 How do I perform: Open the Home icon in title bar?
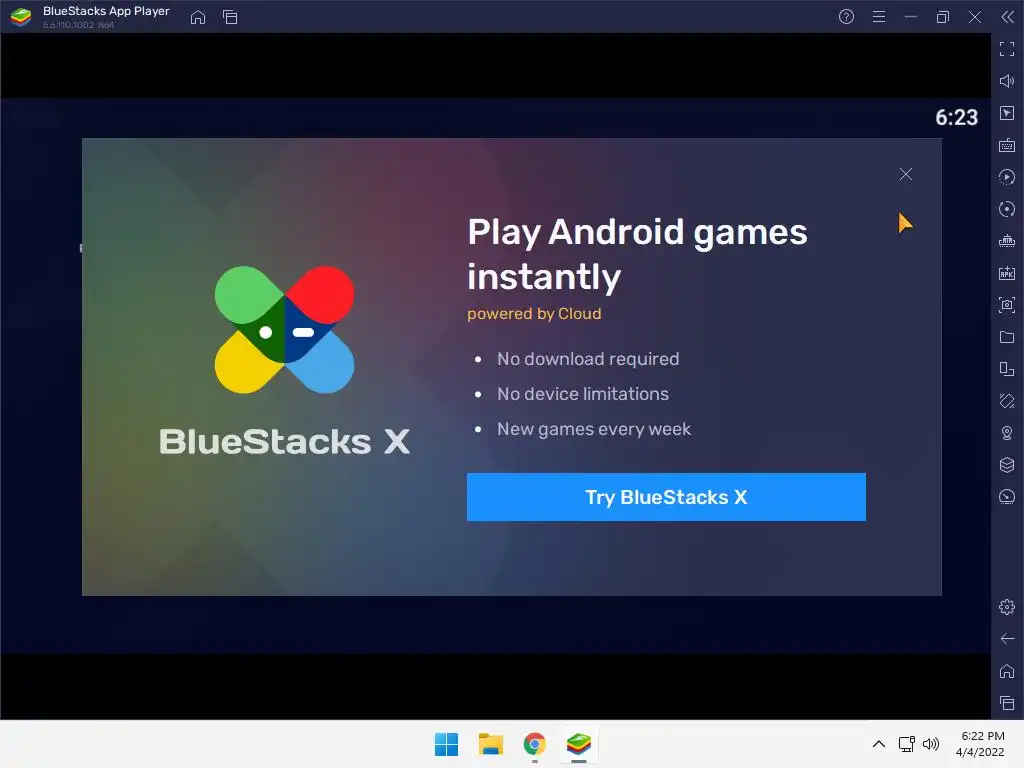pyautogui.click(x=198, y=17)
